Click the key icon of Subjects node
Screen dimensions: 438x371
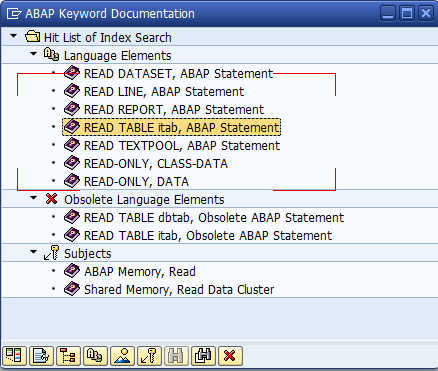51,253
